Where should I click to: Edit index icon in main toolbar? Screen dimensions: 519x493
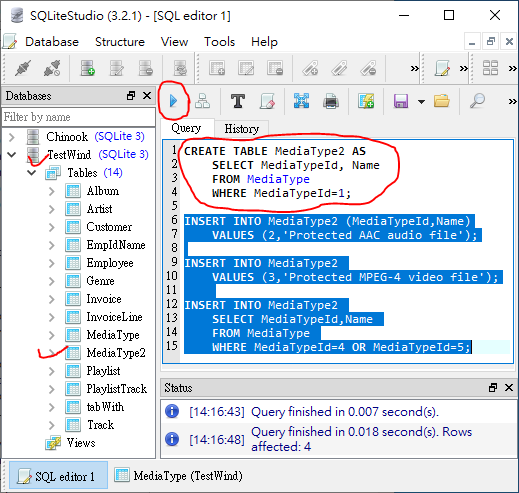339,68
